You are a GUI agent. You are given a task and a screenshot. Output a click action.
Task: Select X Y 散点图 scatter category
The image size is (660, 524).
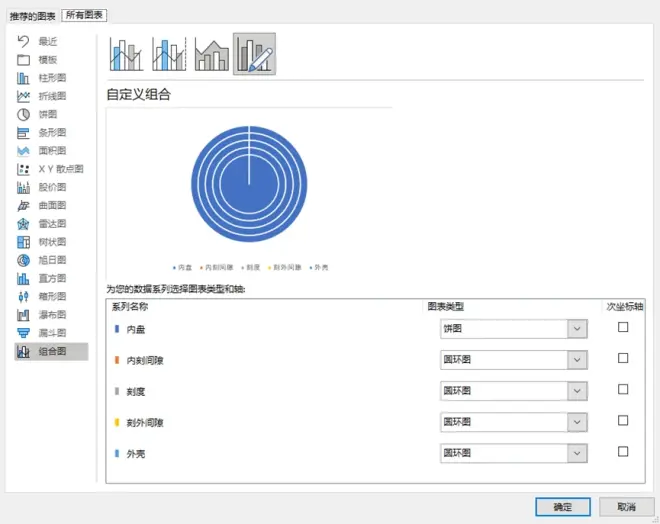51,169
